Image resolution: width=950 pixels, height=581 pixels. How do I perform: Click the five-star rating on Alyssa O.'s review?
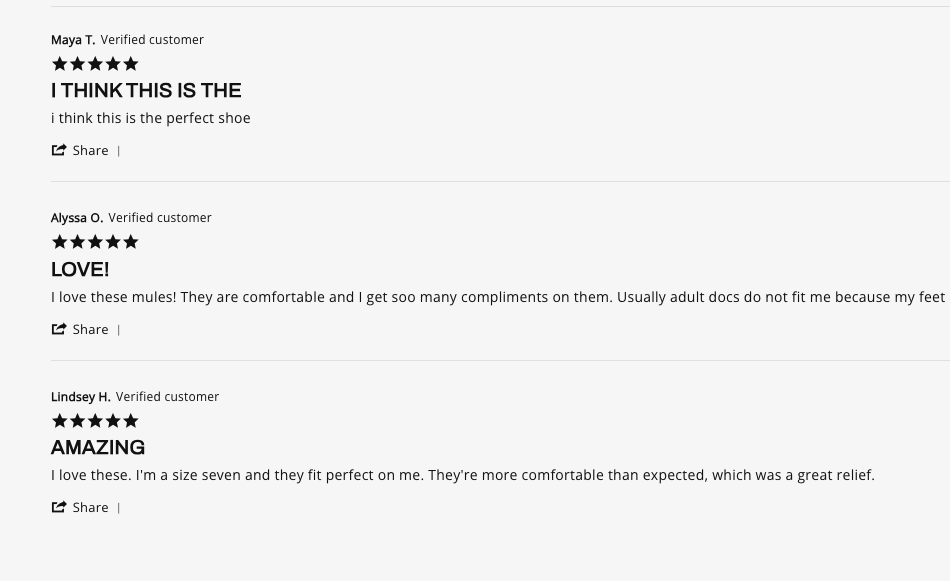[x=95, y=242]
